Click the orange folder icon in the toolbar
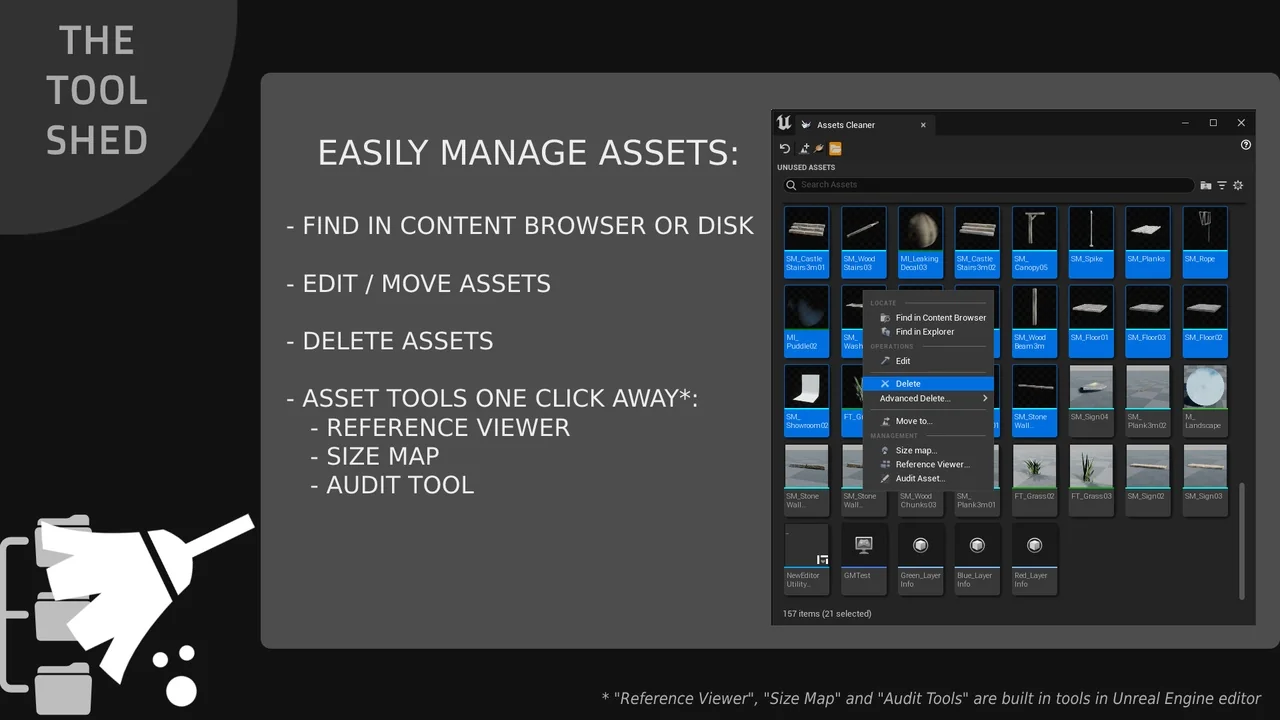The image size is (1280, 720). [835, 149]
